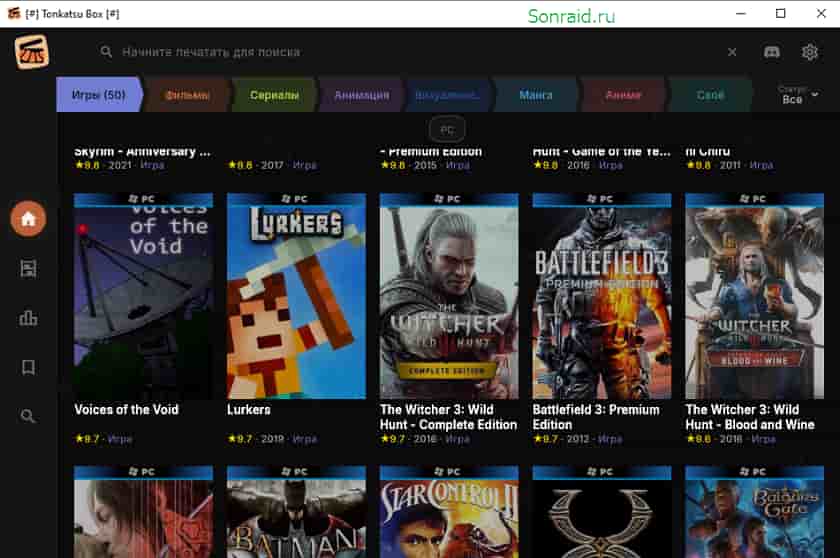Click 'Battlefield 3: Premium Edition' title
Viewport: 840px width, 558px height.
pyautogui.click(x=596, y=417)
